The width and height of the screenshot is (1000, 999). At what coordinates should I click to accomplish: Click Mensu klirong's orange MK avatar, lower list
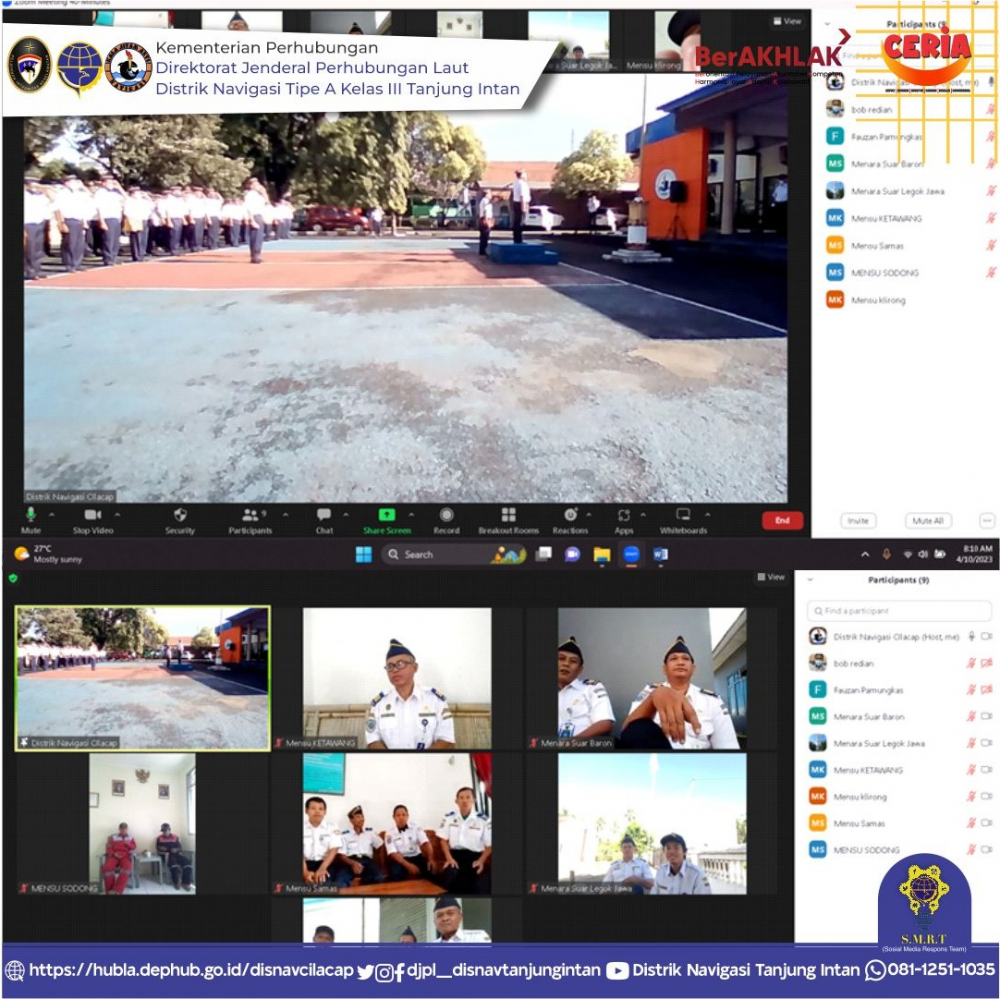pos(818,796)
